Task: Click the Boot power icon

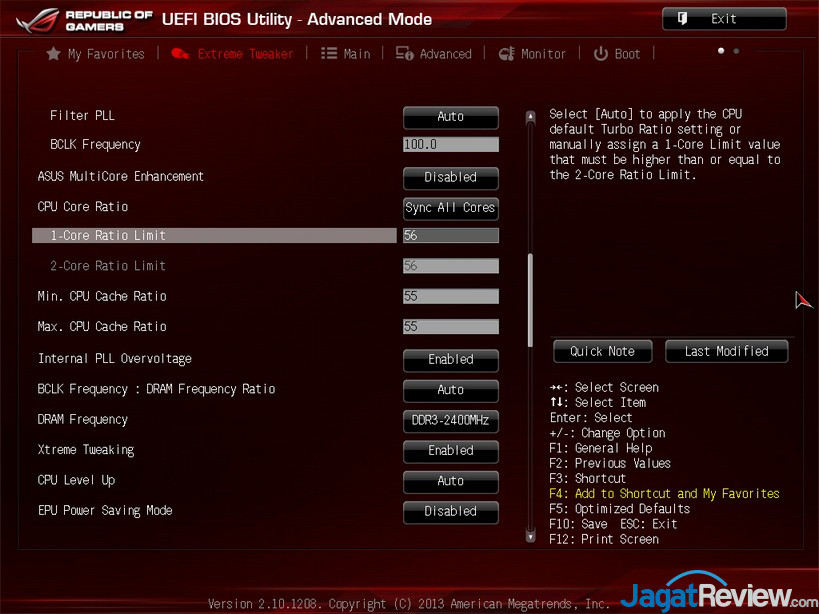Action: (601, 53)
